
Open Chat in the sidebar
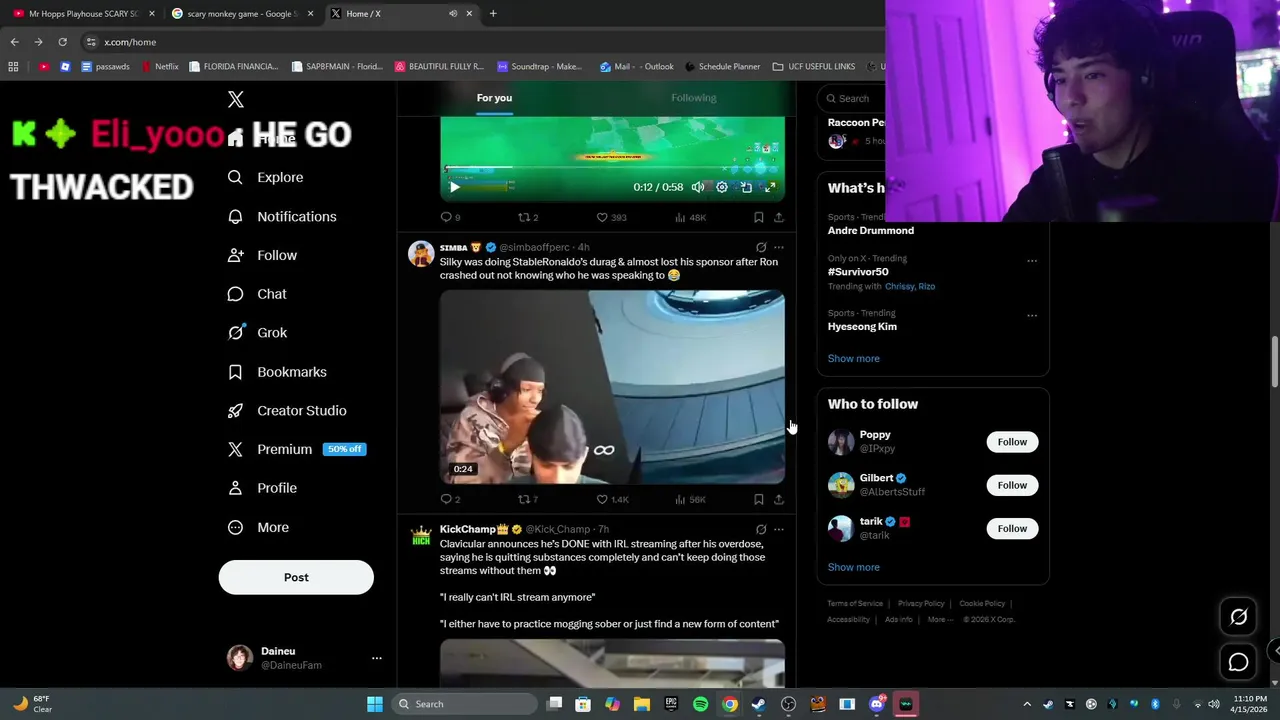pos(257,294)
